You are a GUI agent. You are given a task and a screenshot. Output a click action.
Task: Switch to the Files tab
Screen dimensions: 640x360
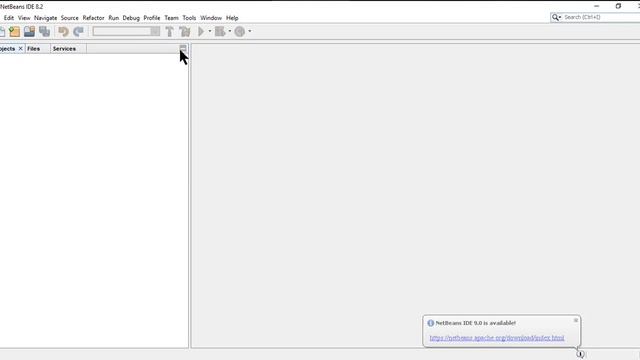pyautogui.click(x=33, y=49)
